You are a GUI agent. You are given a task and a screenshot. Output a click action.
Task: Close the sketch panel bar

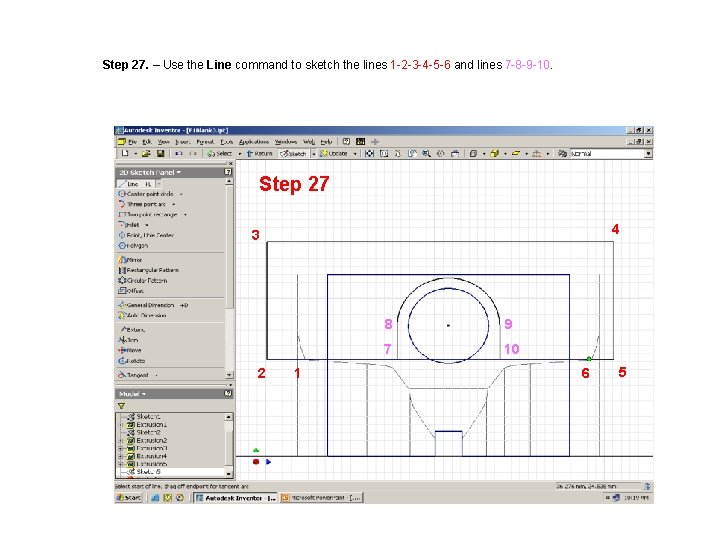coord(231,163)
